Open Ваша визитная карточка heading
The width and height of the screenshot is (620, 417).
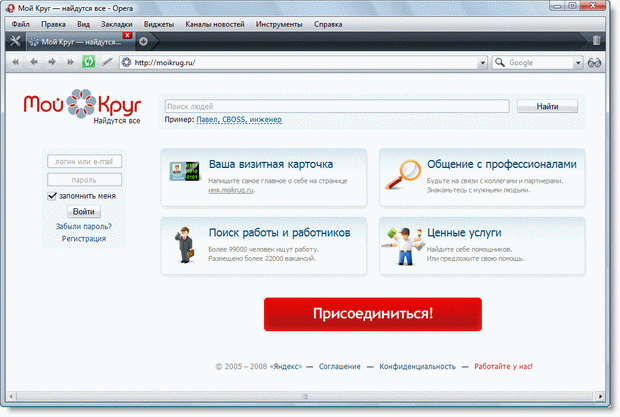click(271, 164)
